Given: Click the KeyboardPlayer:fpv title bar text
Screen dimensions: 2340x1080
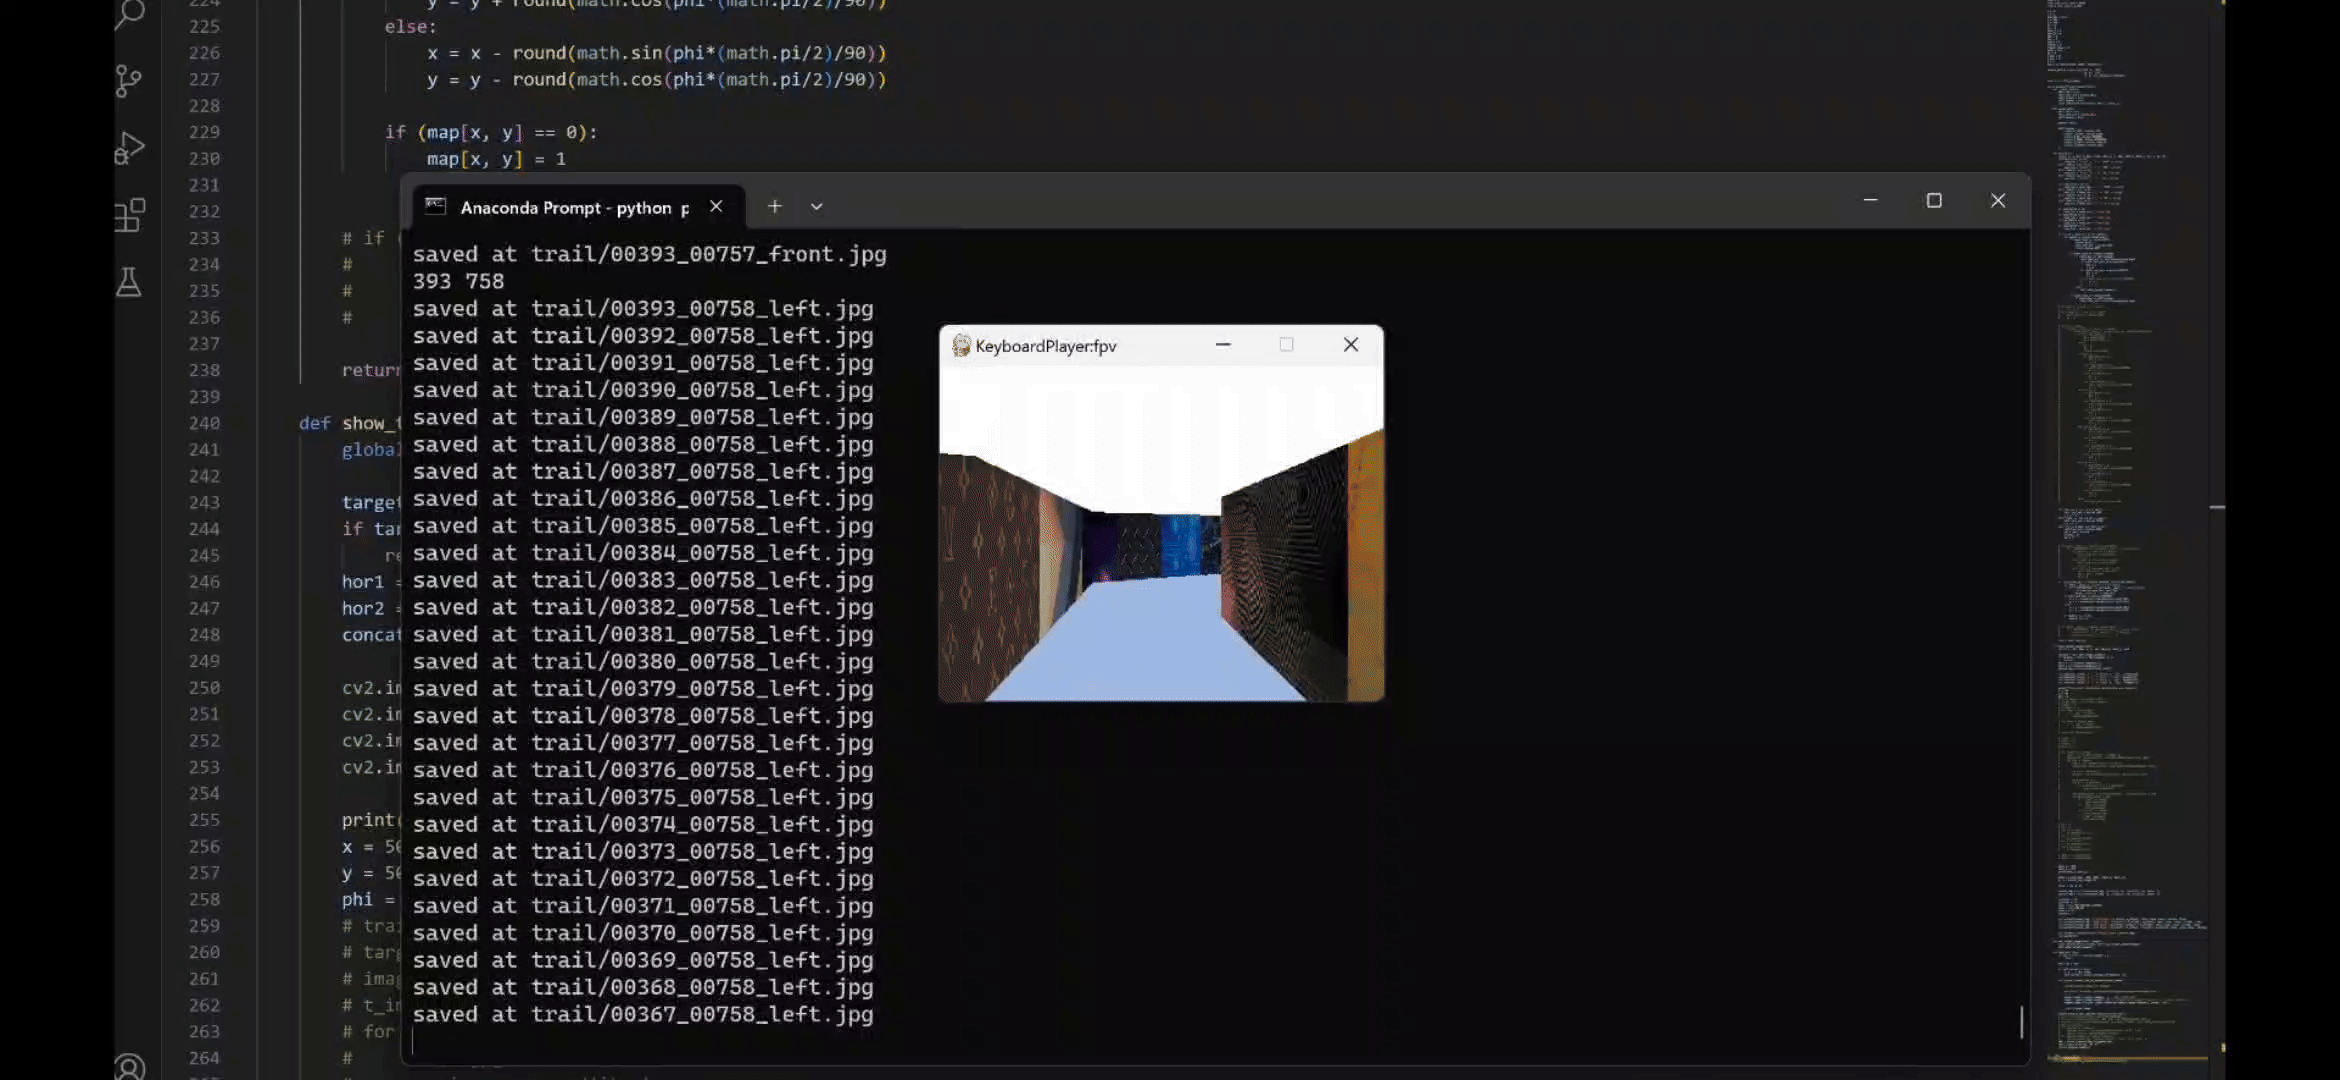Looking at the screenshot, I should coord(1046,346).
